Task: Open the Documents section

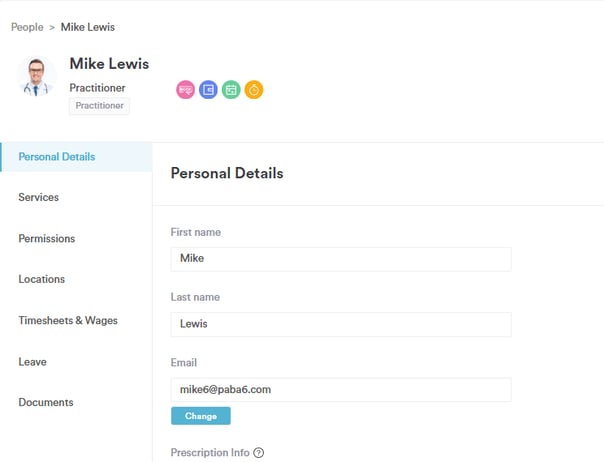Action: pos(46,403)
